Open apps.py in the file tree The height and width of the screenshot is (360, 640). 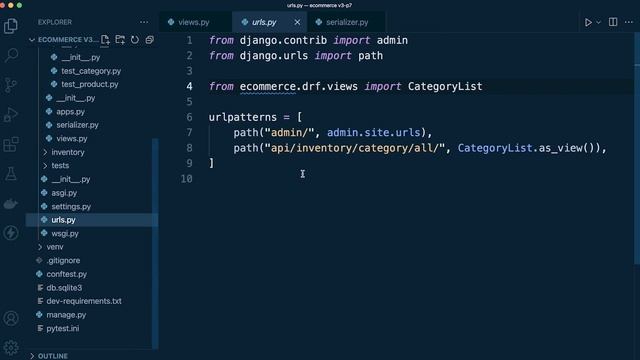tap(71, 111)
